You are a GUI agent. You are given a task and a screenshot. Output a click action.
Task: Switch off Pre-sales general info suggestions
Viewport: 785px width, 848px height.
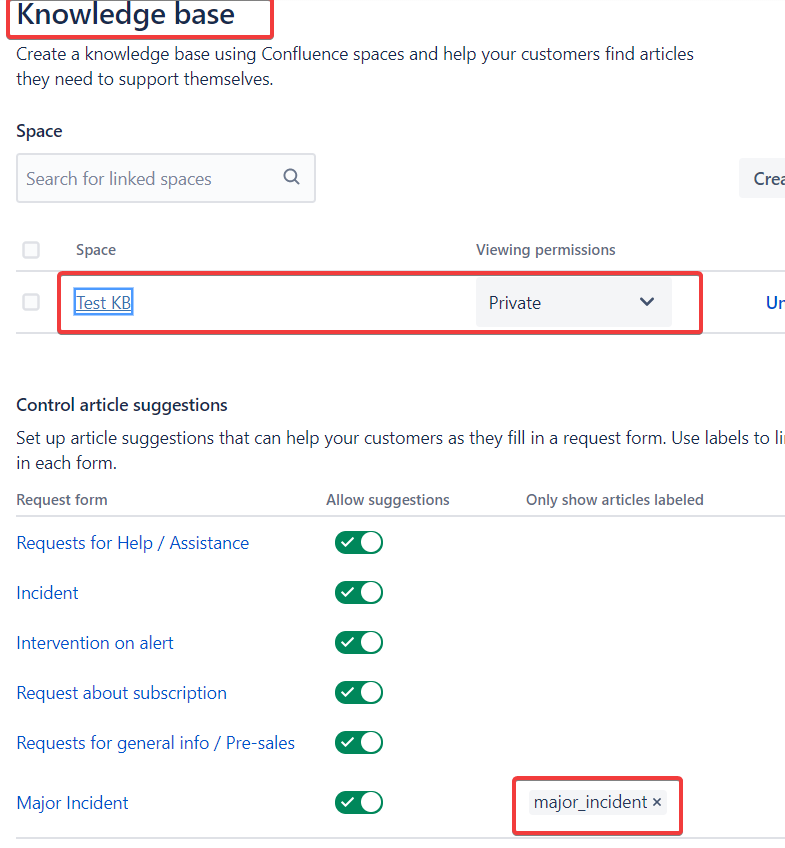pos(359,742)
